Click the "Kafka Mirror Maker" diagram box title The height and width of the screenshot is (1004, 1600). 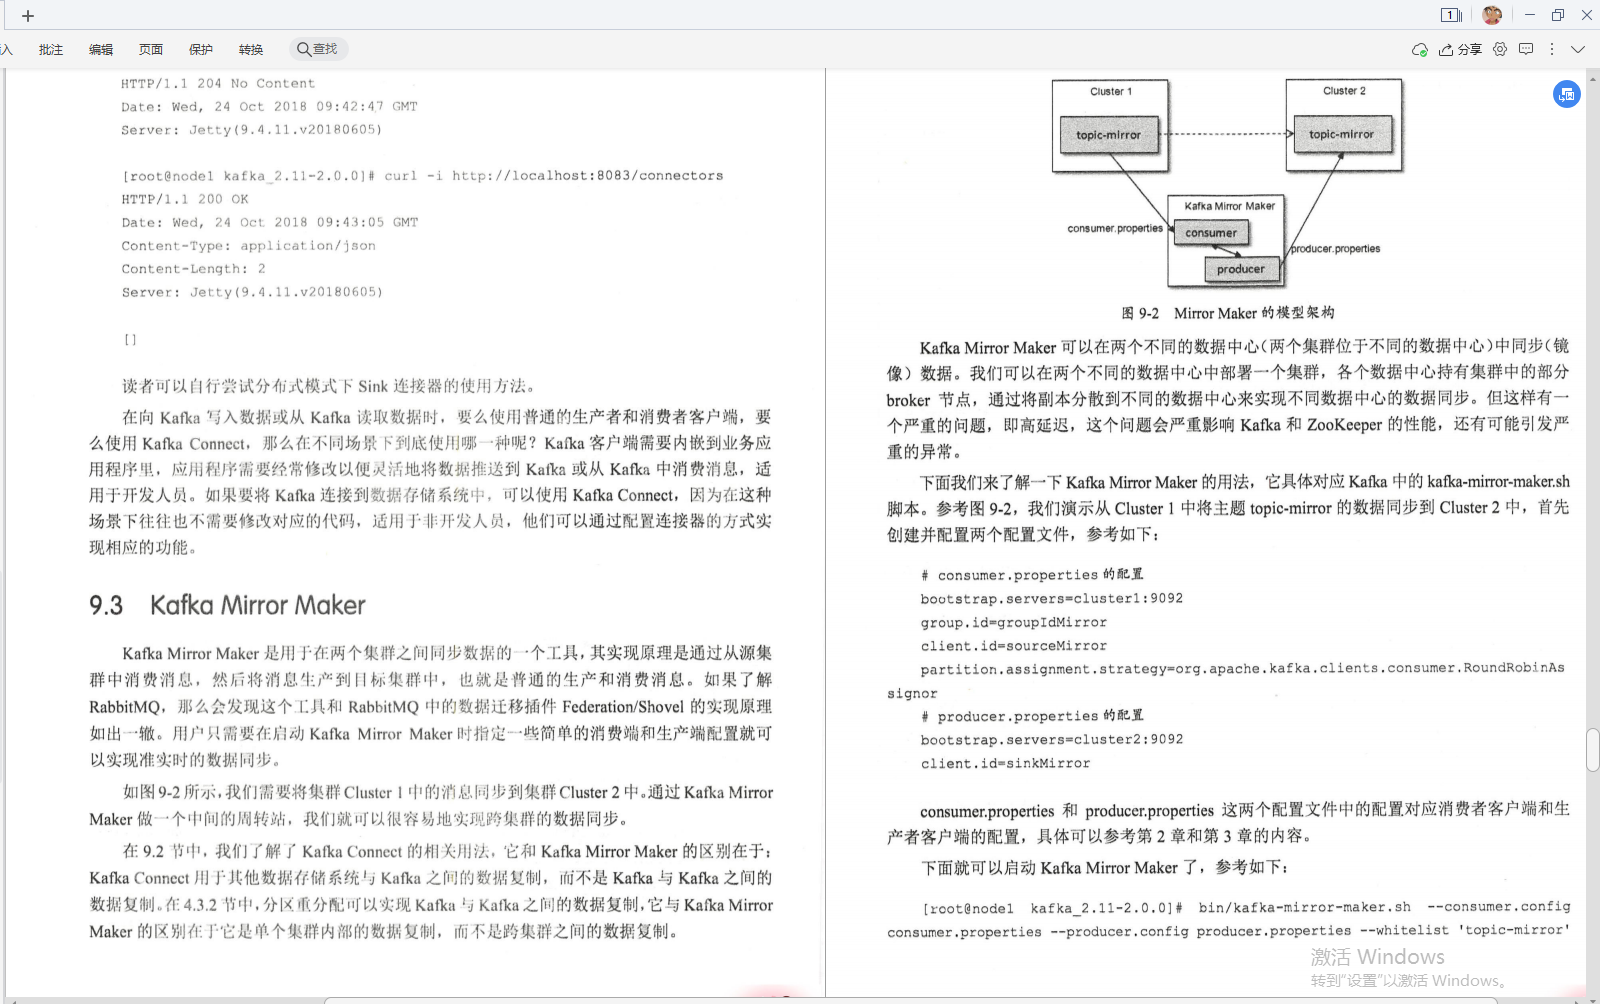pyautogui.click(x=1229, y=206)
